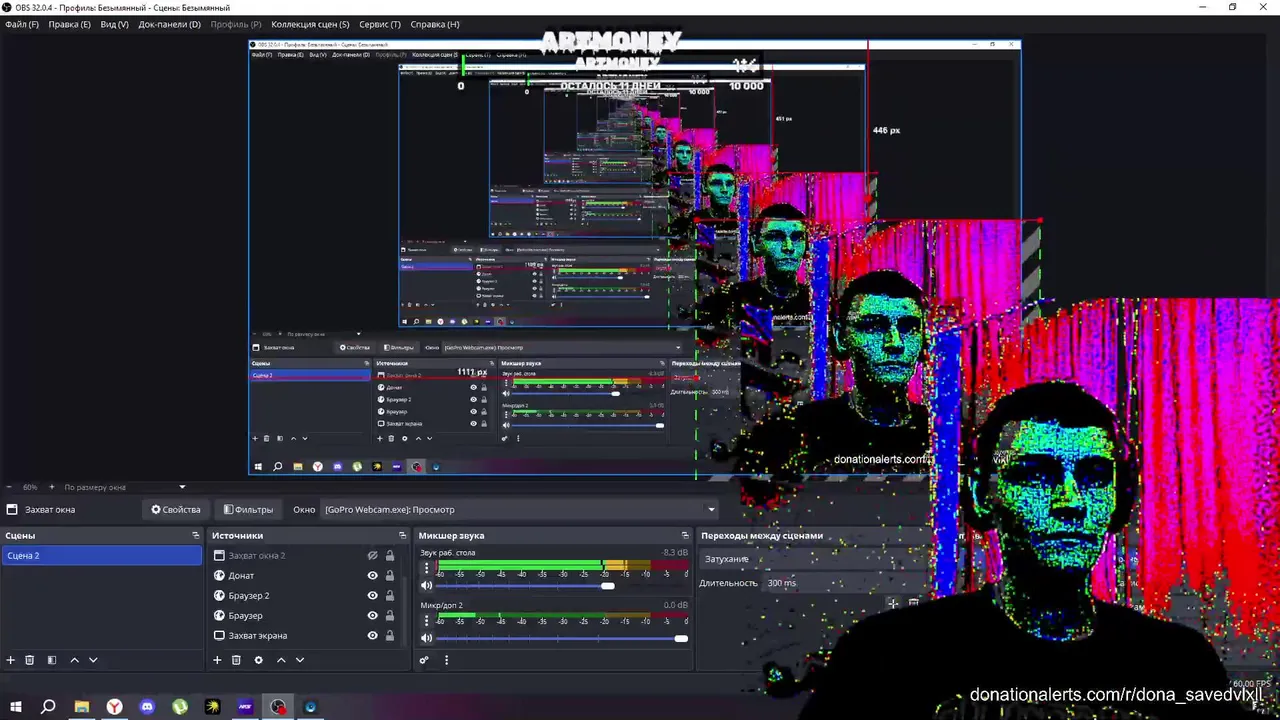Move source up arrow in Sources toolbar

(x=281, y=660)
